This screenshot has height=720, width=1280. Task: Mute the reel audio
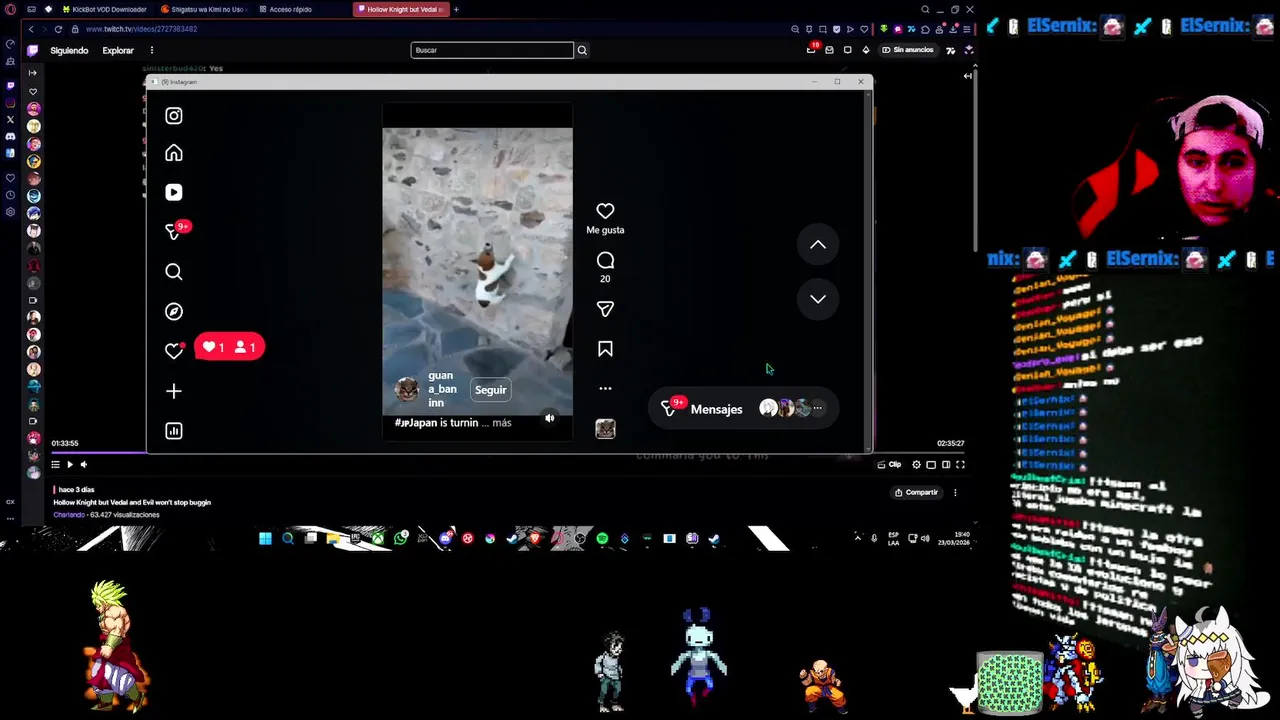point(549,418)
